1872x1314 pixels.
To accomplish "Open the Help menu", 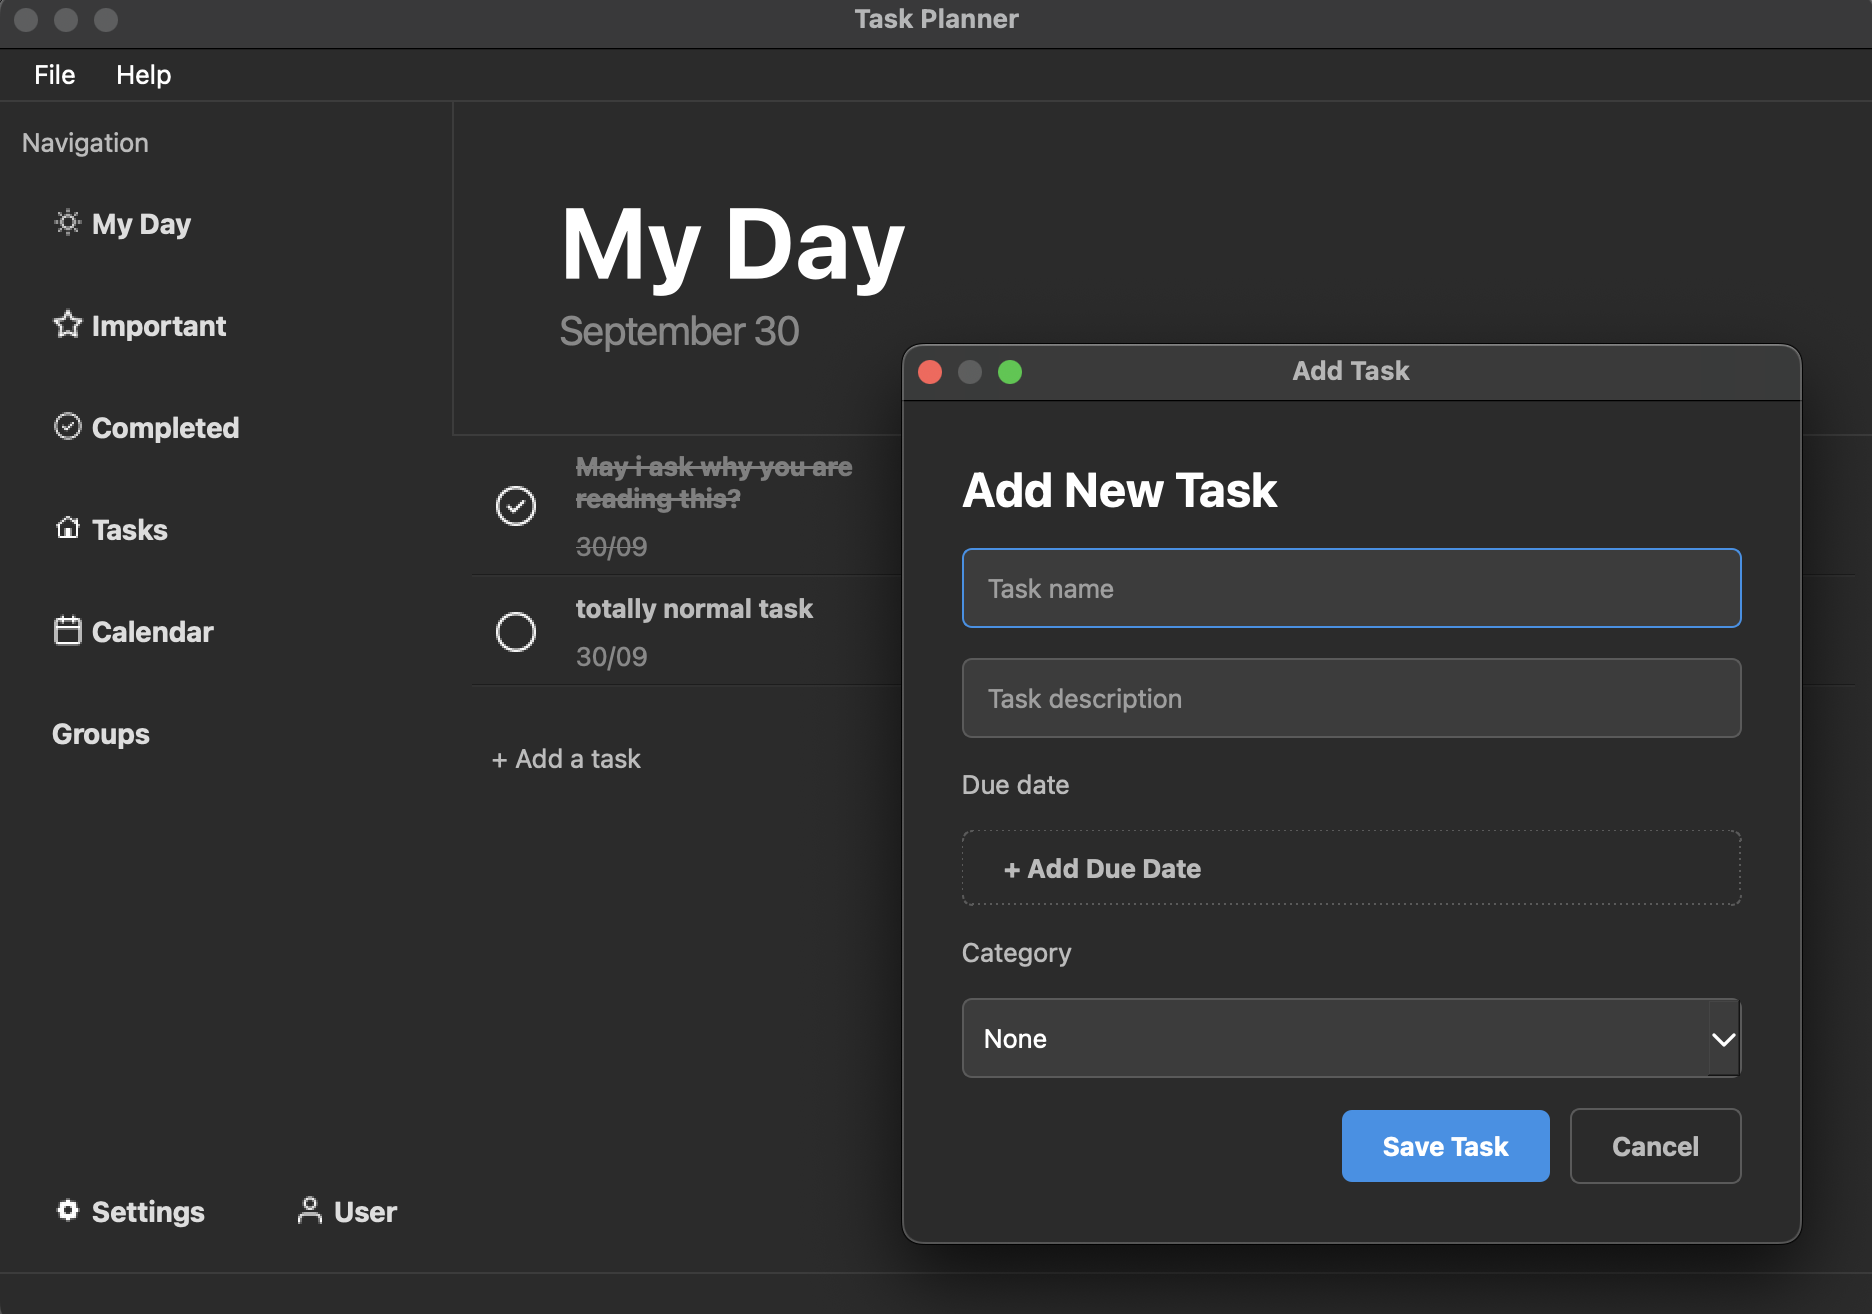I will (143, 75).
